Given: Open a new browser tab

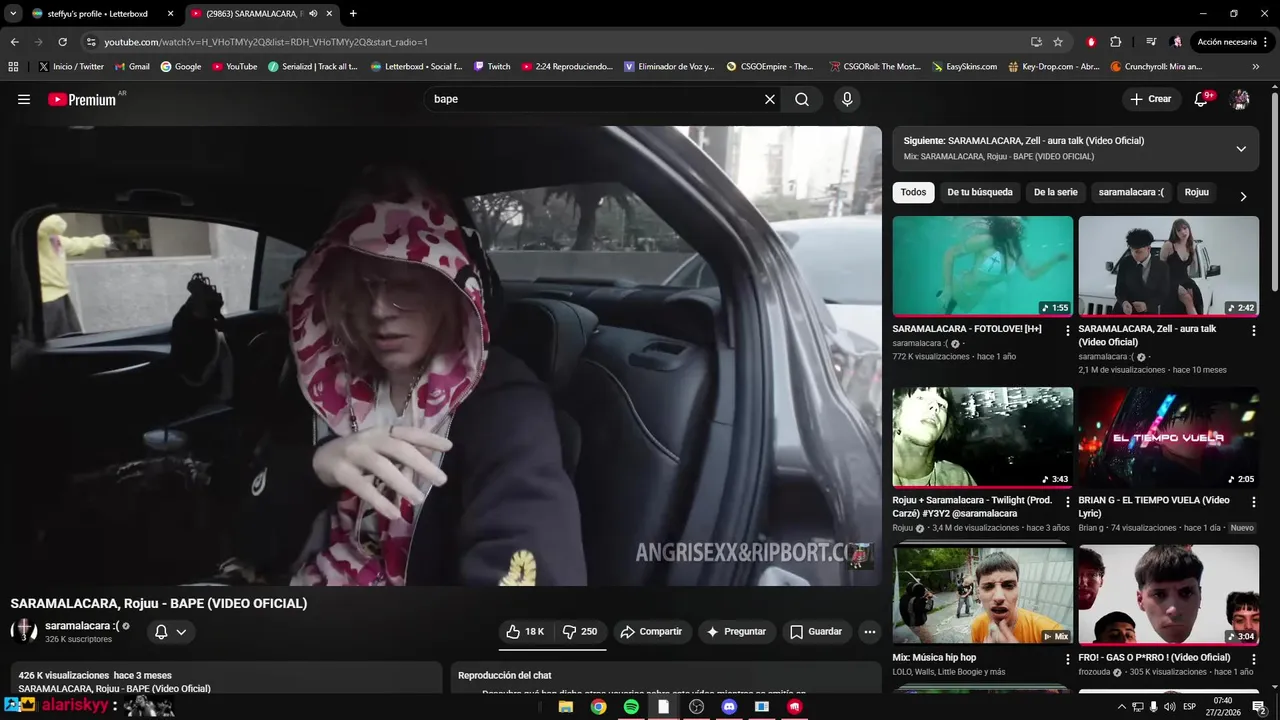Looking at the screenshot, I should click(x=353, y=14).
